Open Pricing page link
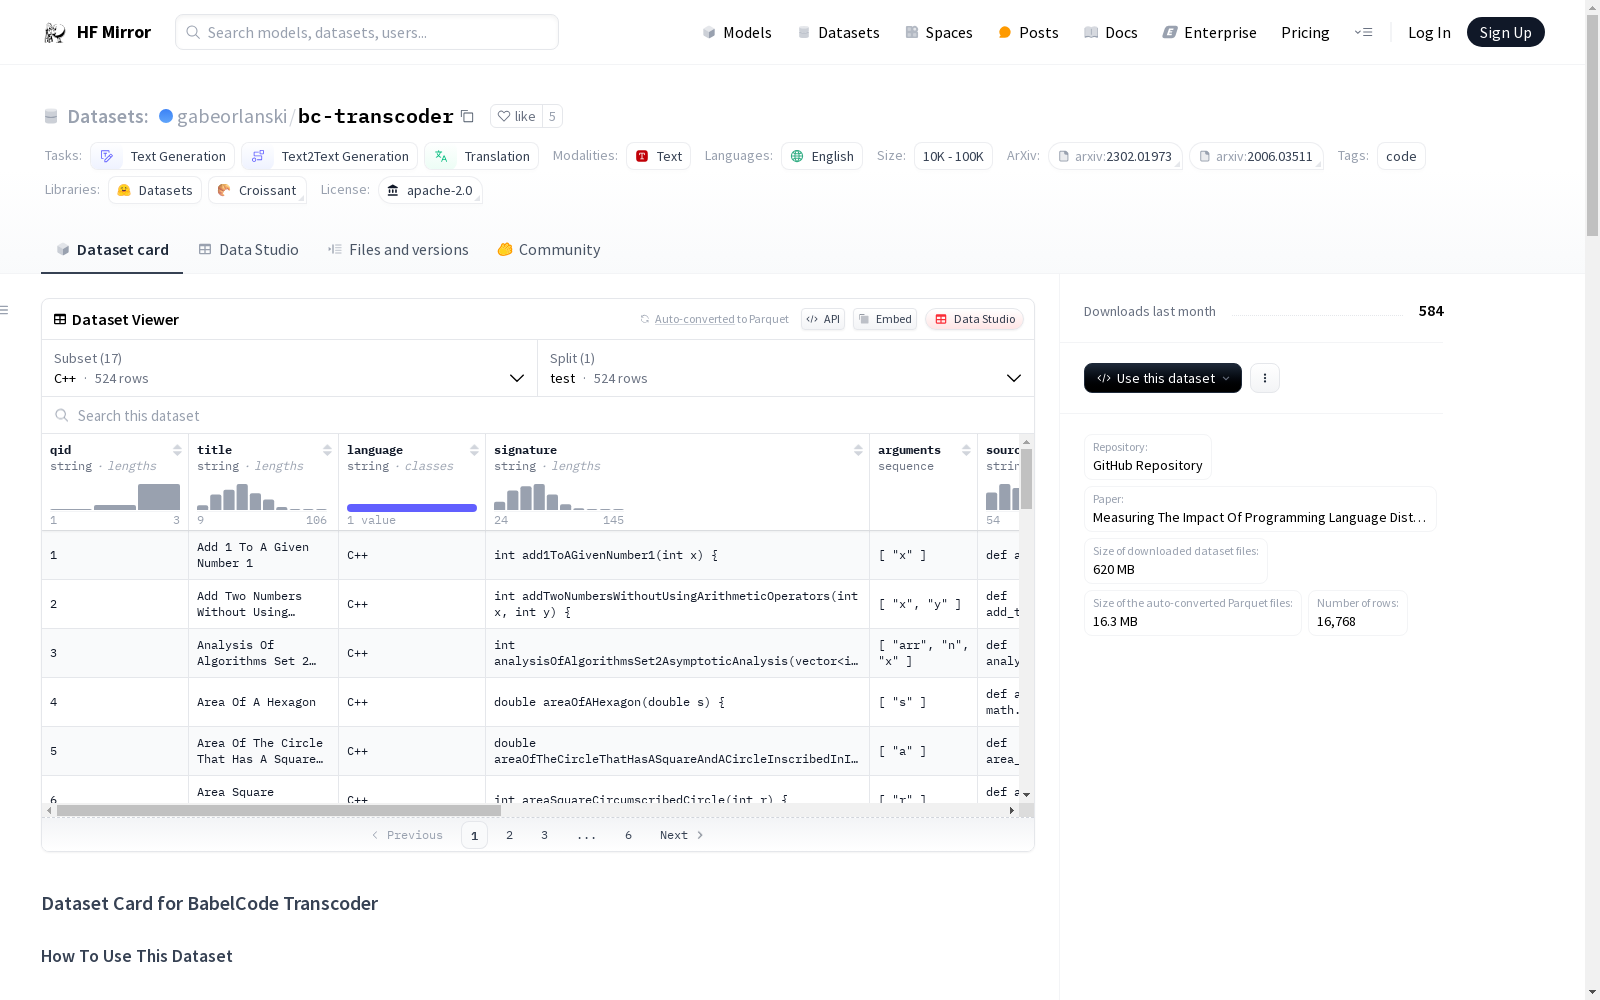The height and width of the screenshot is (1000, 1600). (1305, 32)
